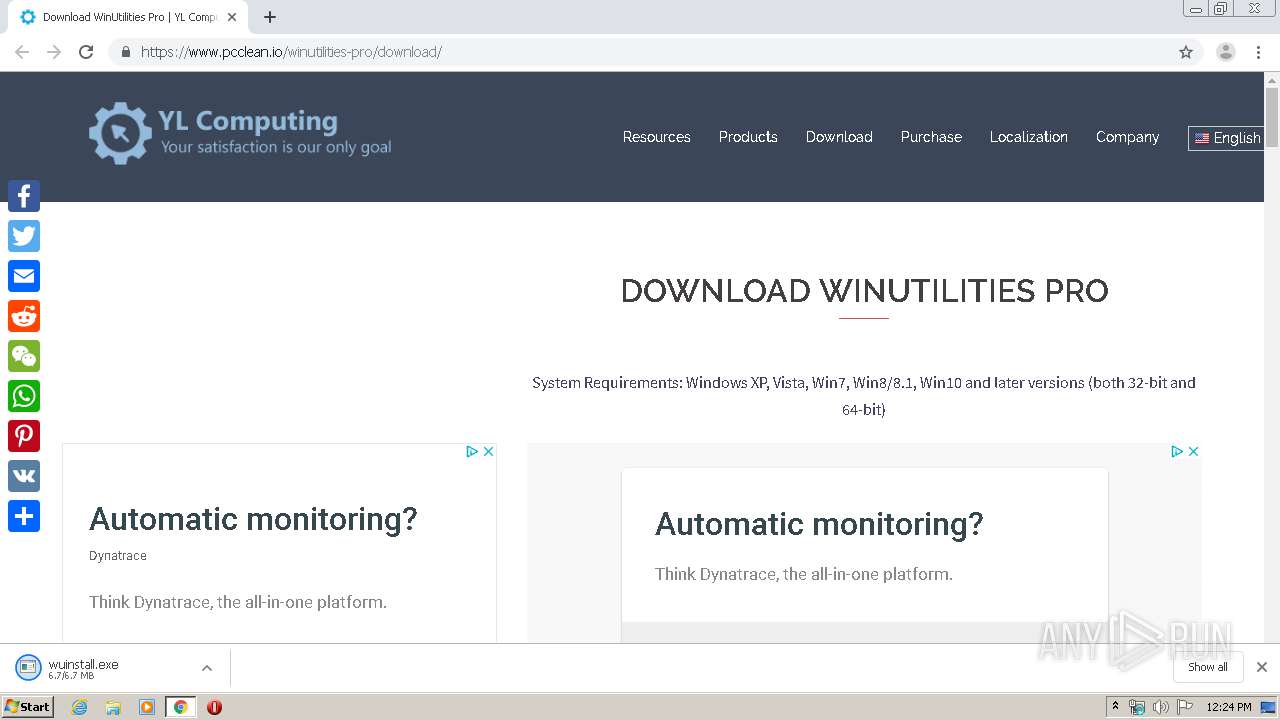Share page on Reddit

point(24,316)
